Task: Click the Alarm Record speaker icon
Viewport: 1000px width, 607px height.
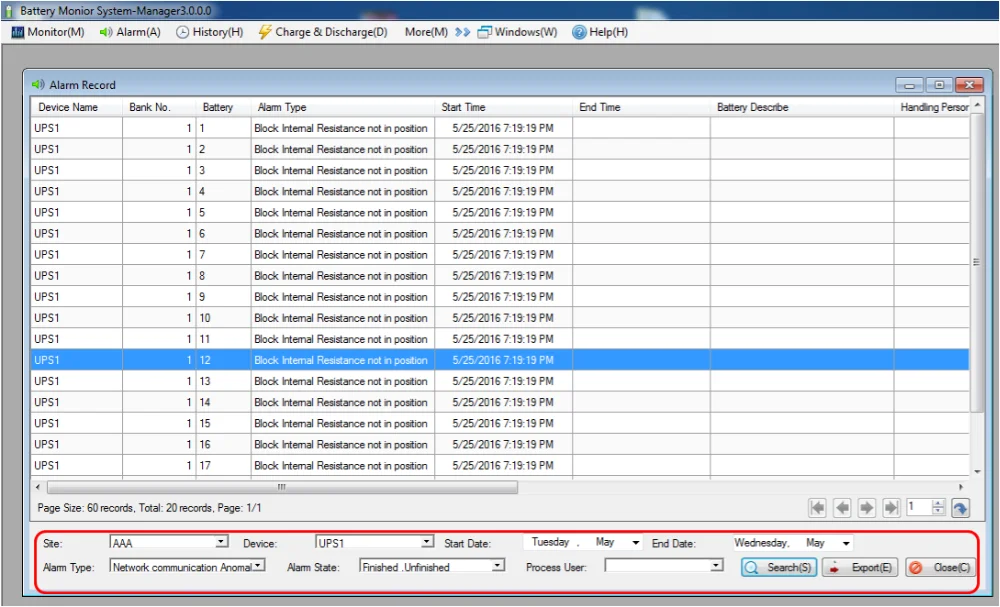Action: tap(38, 84)
